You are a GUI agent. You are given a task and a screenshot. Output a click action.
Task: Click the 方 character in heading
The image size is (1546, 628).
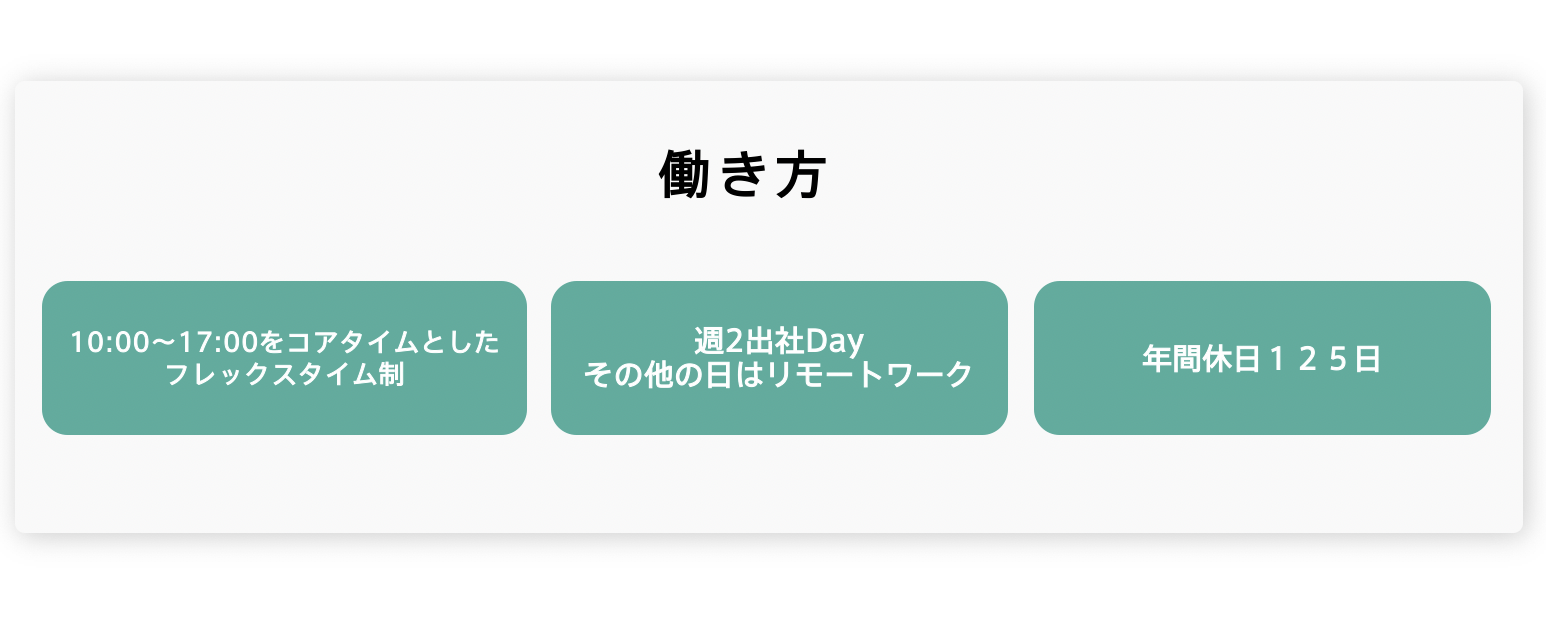point(800,177)
